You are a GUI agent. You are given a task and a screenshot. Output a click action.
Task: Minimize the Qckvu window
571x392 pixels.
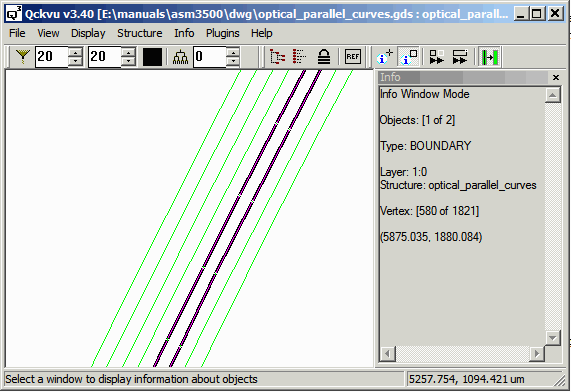[x=521, y=14]
